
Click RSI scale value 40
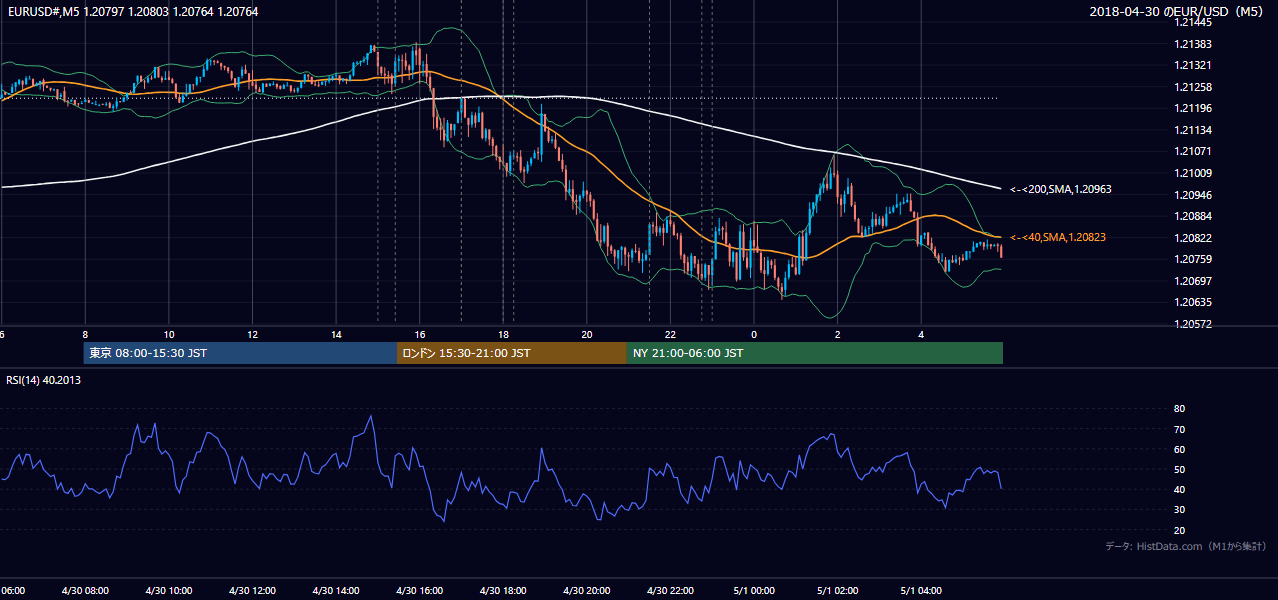pyautogui.click(x=1179, y=489)
